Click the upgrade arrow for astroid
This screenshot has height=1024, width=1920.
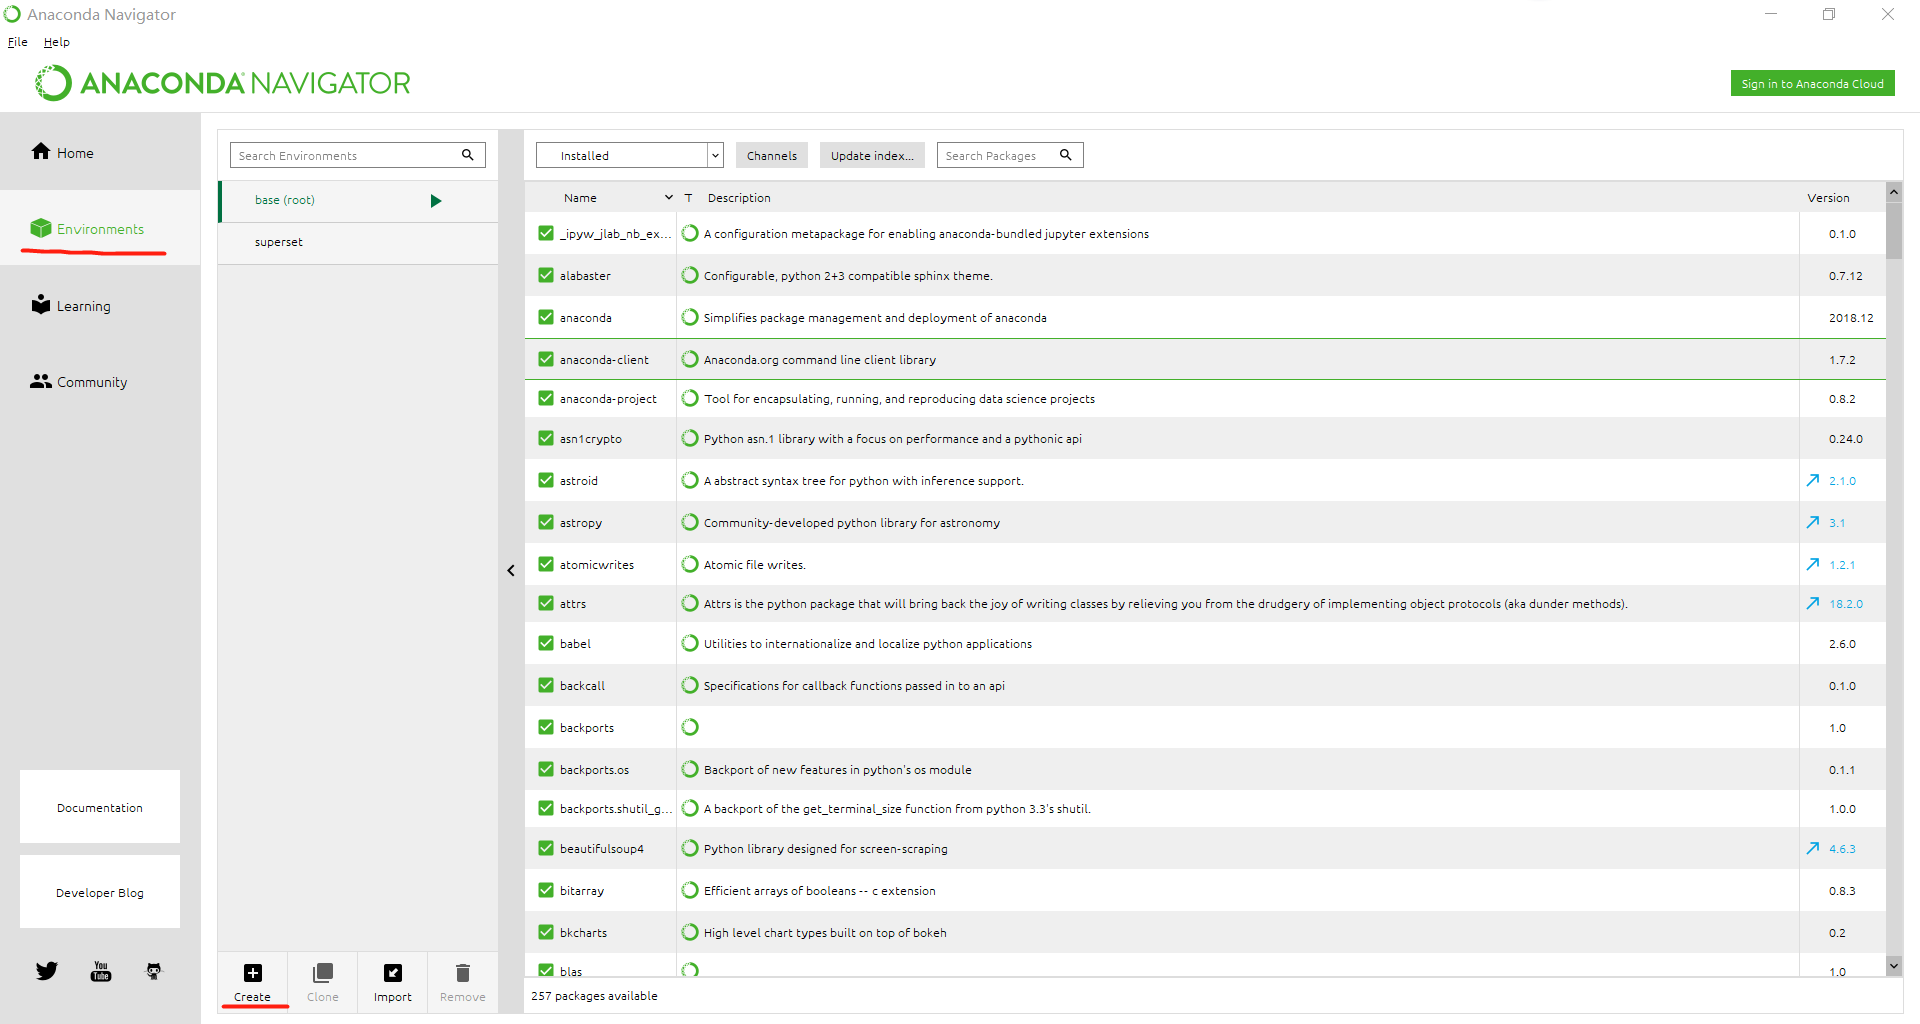(x=1813, y=480)
